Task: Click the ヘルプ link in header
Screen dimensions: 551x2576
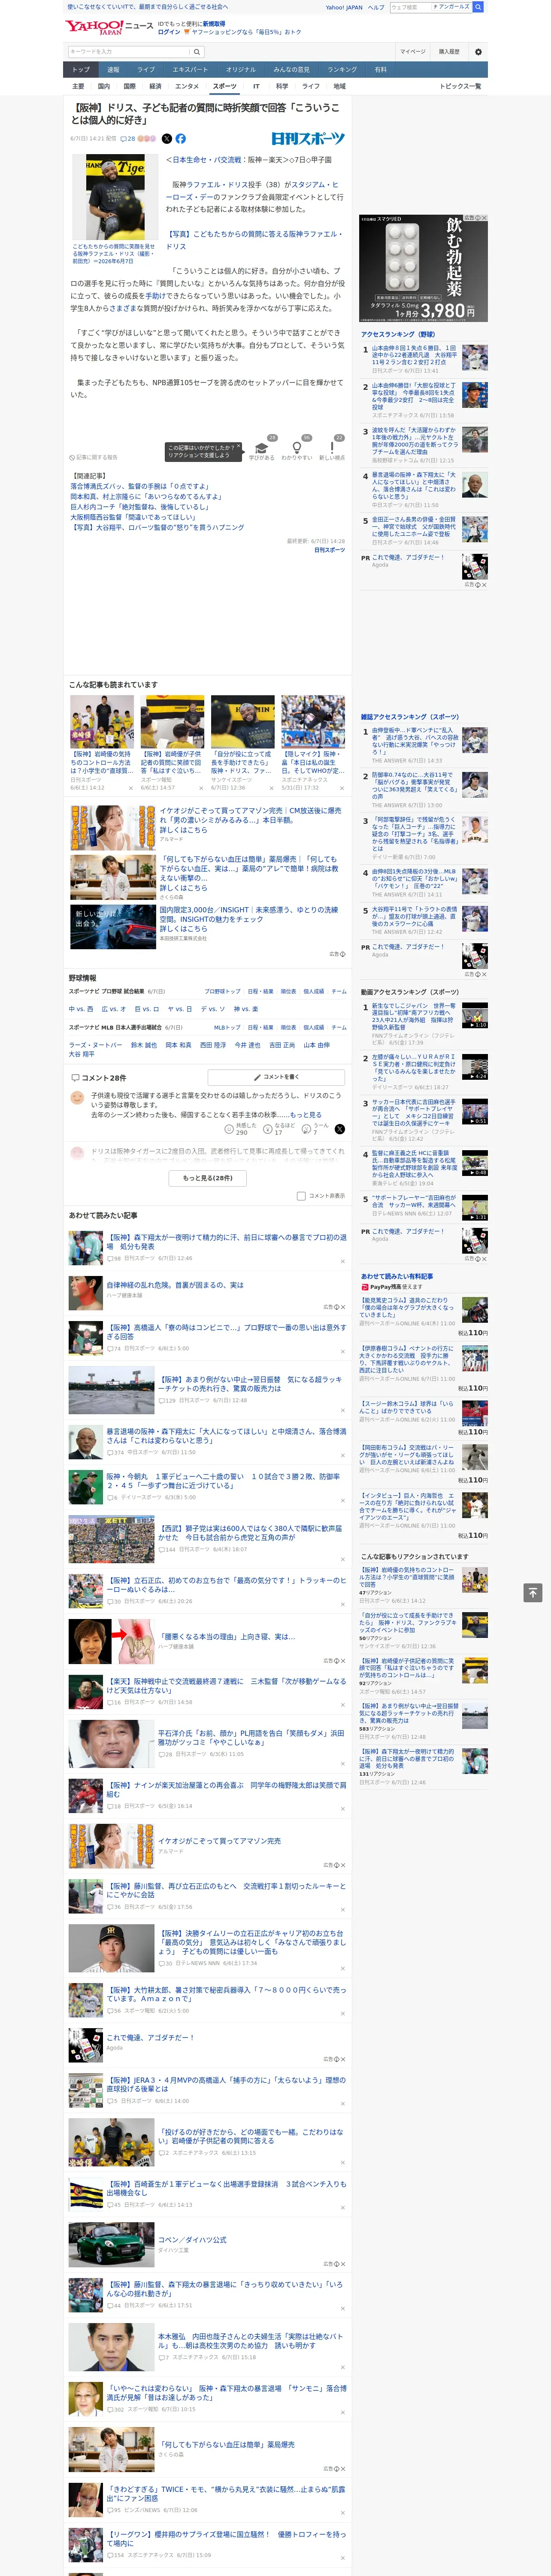Action: point(376,7)
